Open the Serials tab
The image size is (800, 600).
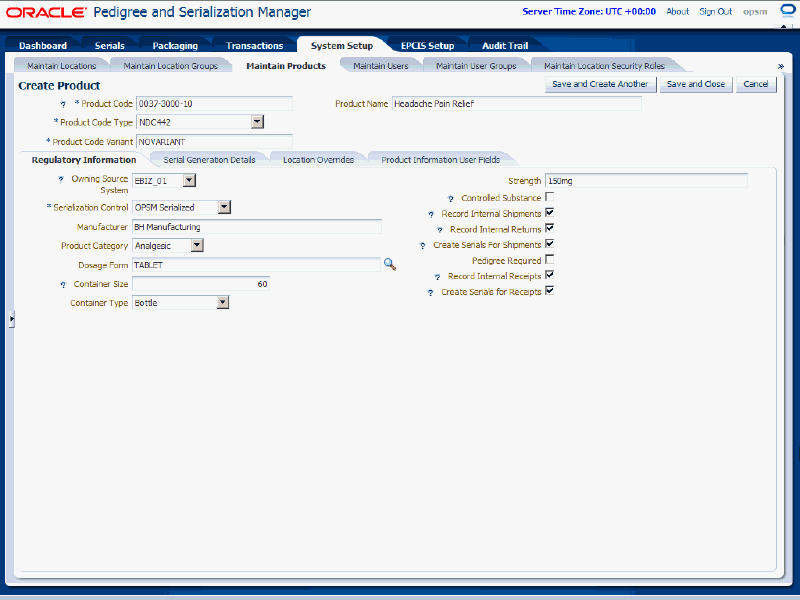[110, 45]
